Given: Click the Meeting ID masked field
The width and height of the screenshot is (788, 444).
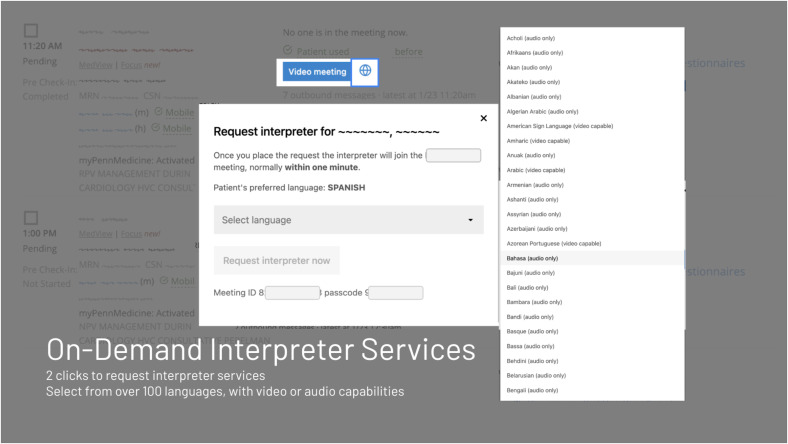Looking at the screenshot, I should 292,293.
